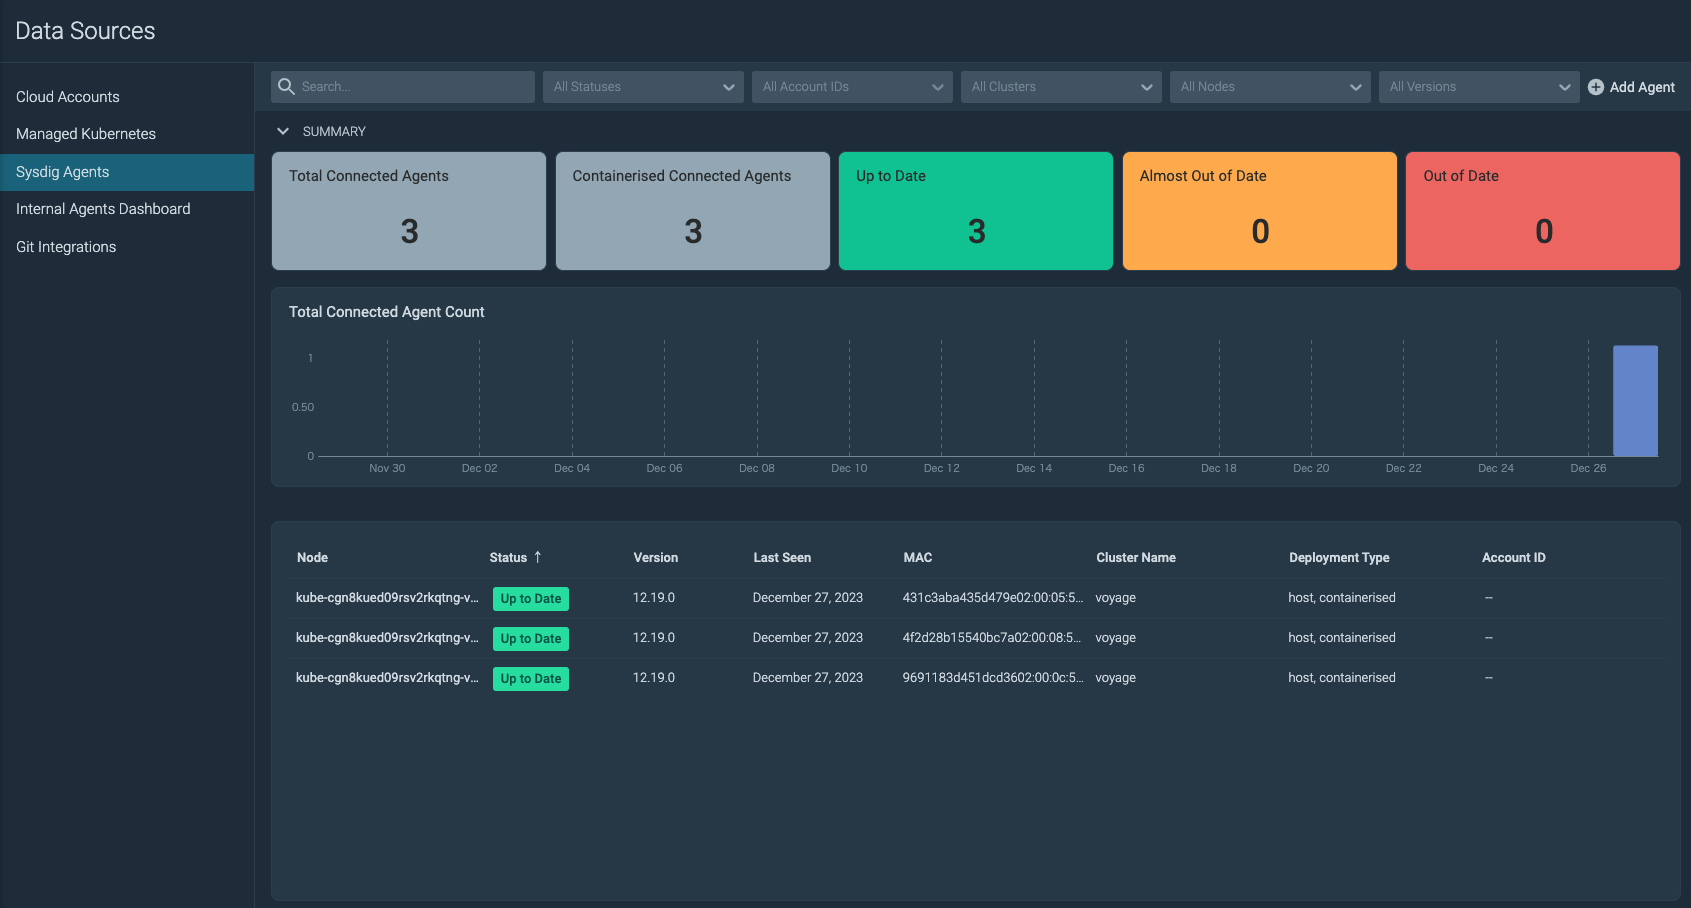Viewport: 1691px width, 908px height.
Task: Click the blue chart bar at Dec 26
Action: click(x=1635, y=401)
